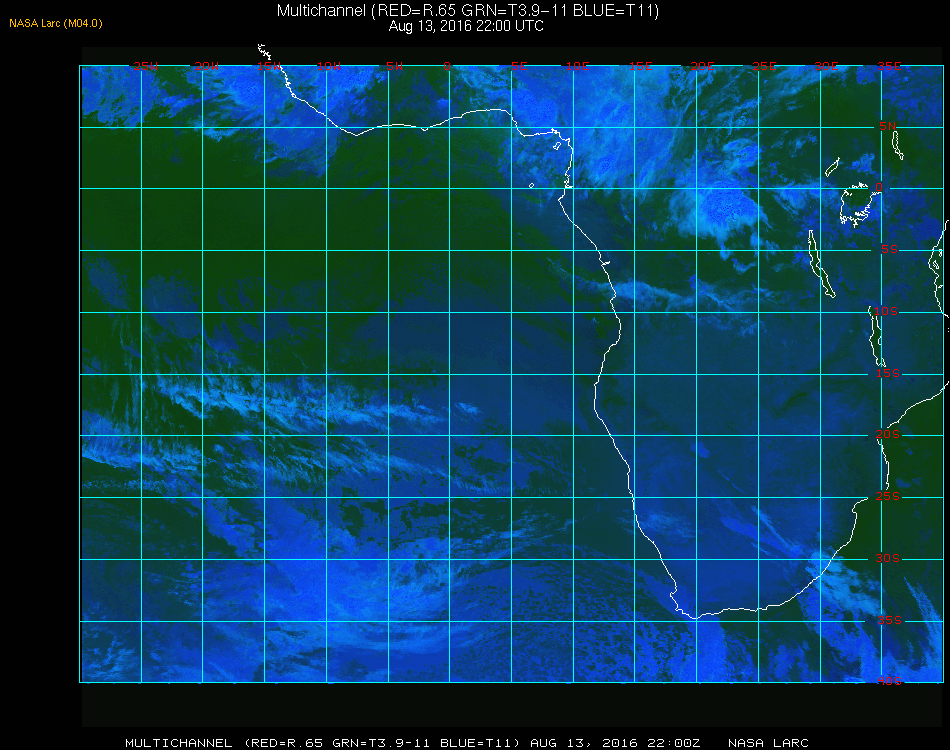Click the bottom "AUG 13, 2016 22:00Z" caption
This screenshot has width=950, height=750.
(x=615, y=743)
